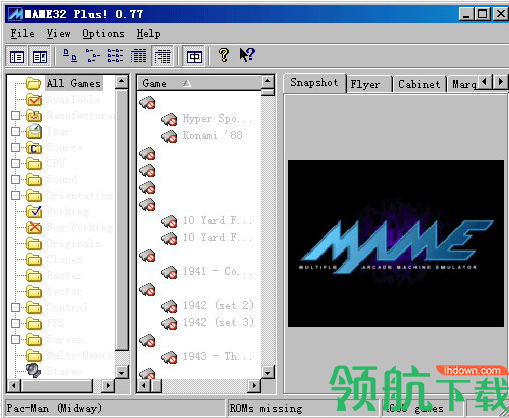The width and height of the screenshot is (509, 418).
Task: Select the Originals folder
Action: click(73, 243)
